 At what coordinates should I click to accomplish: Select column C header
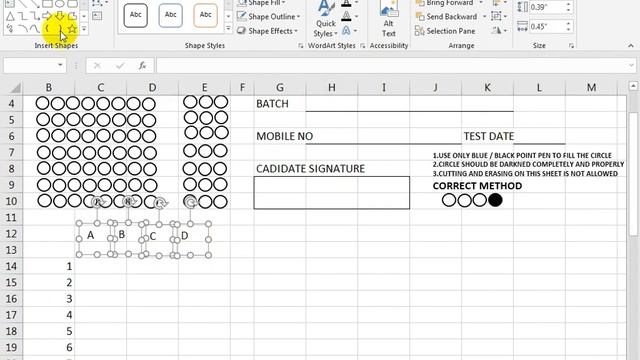click(x=100, y=88)
